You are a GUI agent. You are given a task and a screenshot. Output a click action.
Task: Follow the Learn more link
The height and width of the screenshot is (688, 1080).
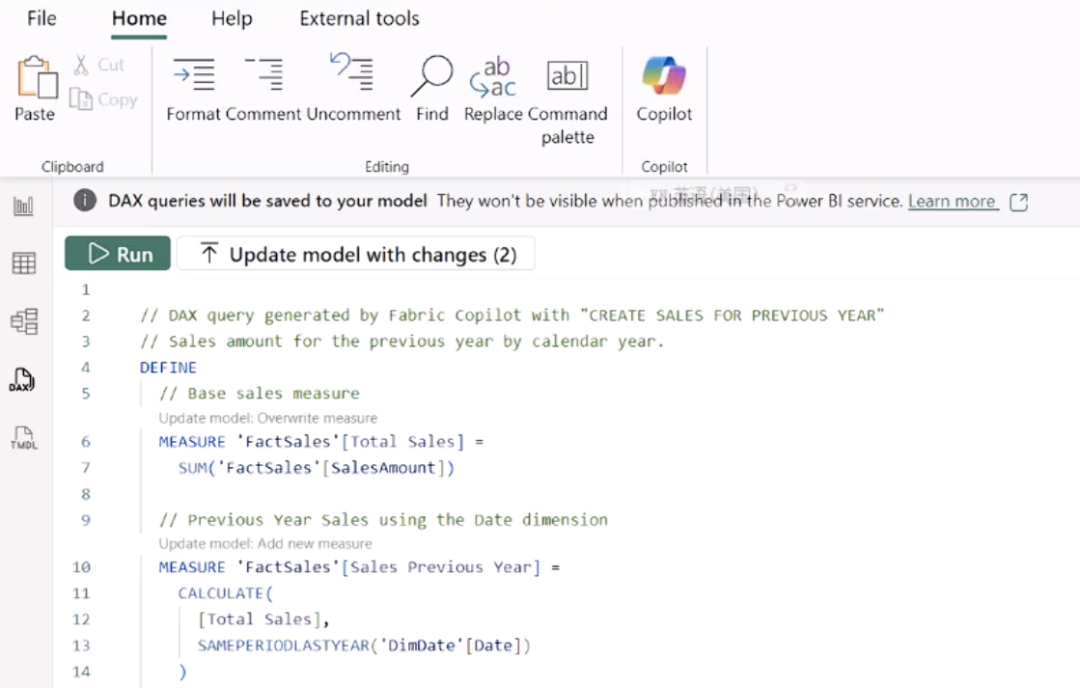pyautogui.click(x=952, y=201)
